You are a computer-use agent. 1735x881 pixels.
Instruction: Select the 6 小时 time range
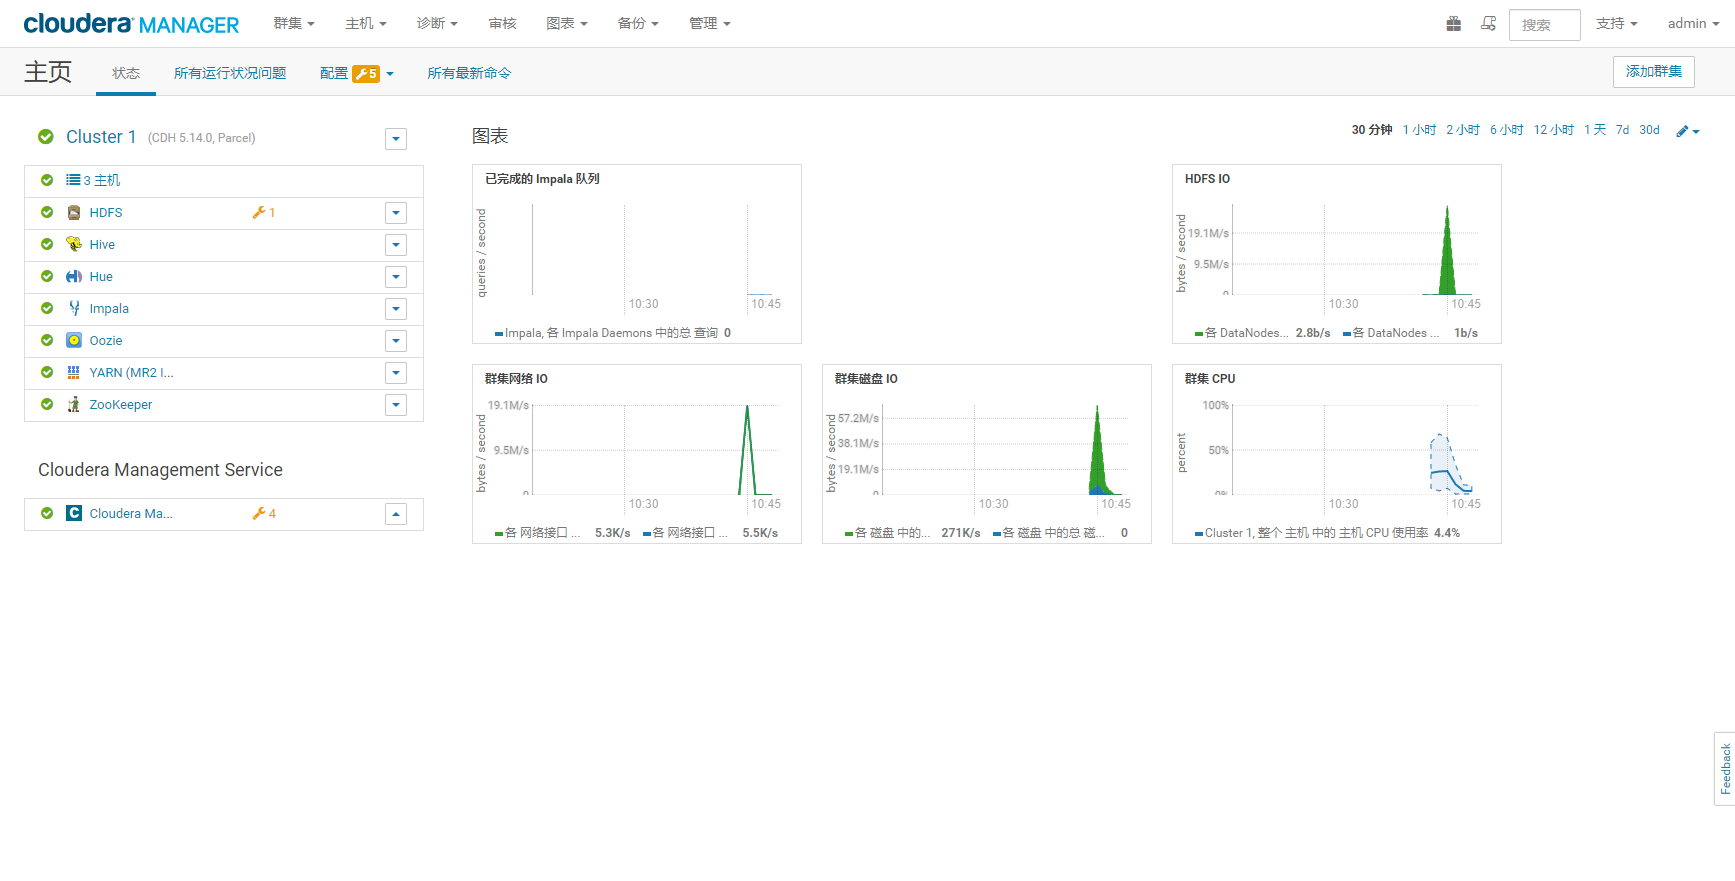[x=1507, y=130]
